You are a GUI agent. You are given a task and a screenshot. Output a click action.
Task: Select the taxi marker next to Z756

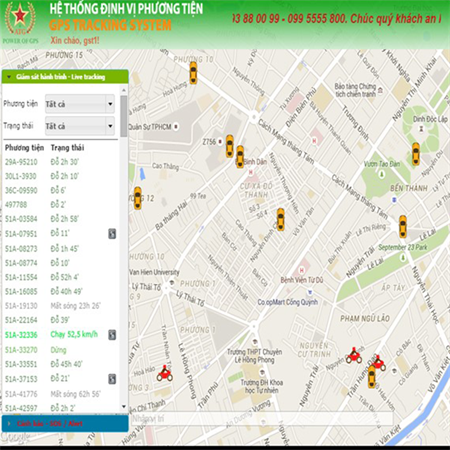(230, 146)
